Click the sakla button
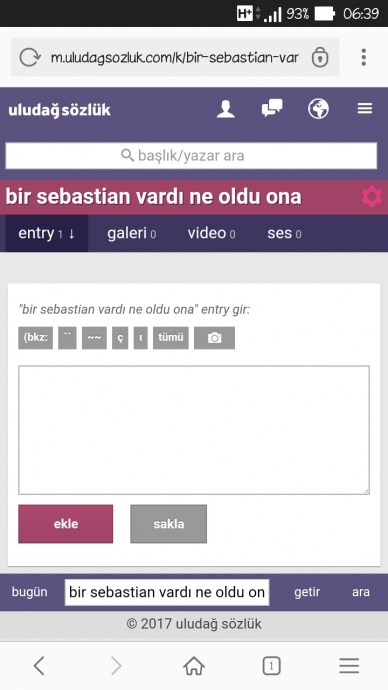 (x=168, y=524)
